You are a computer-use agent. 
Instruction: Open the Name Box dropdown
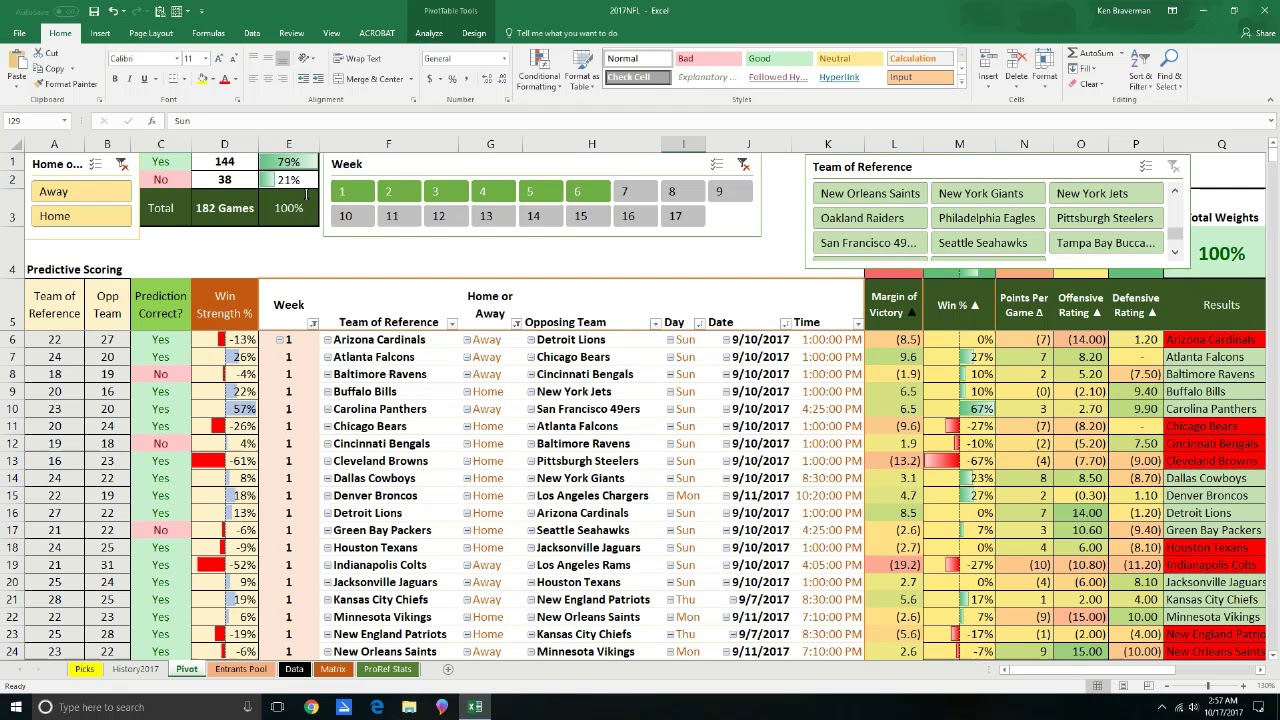click(64, 121)
